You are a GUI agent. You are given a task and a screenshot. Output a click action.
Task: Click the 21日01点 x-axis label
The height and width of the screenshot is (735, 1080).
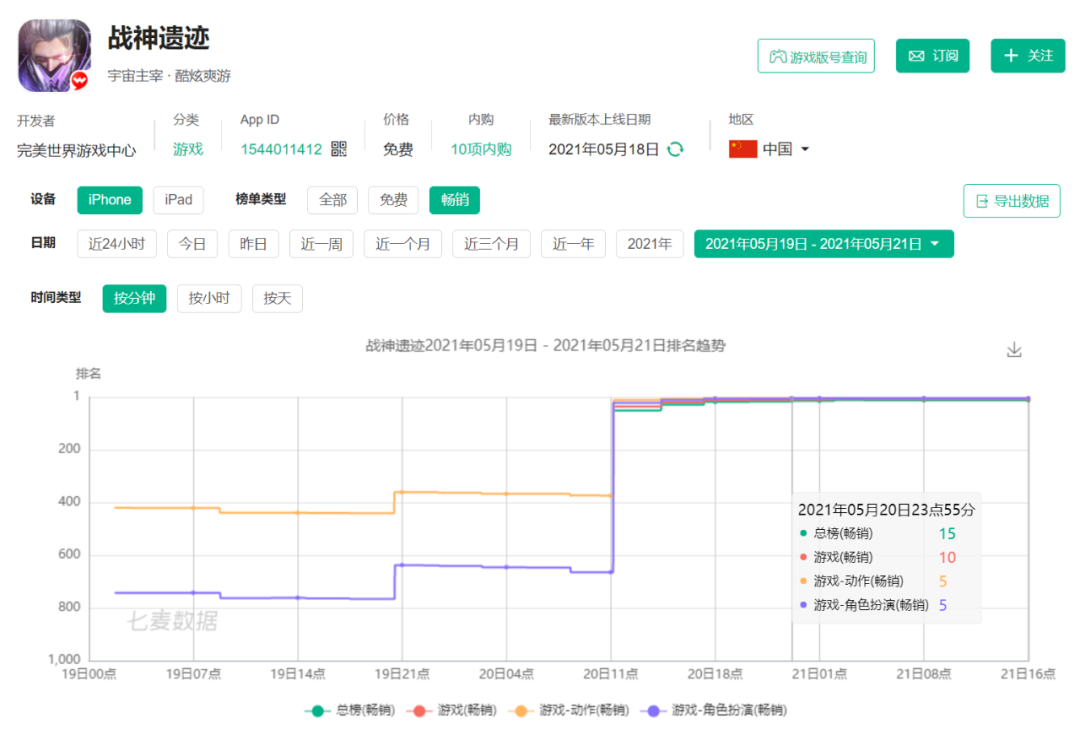click(x=819, y=674)
